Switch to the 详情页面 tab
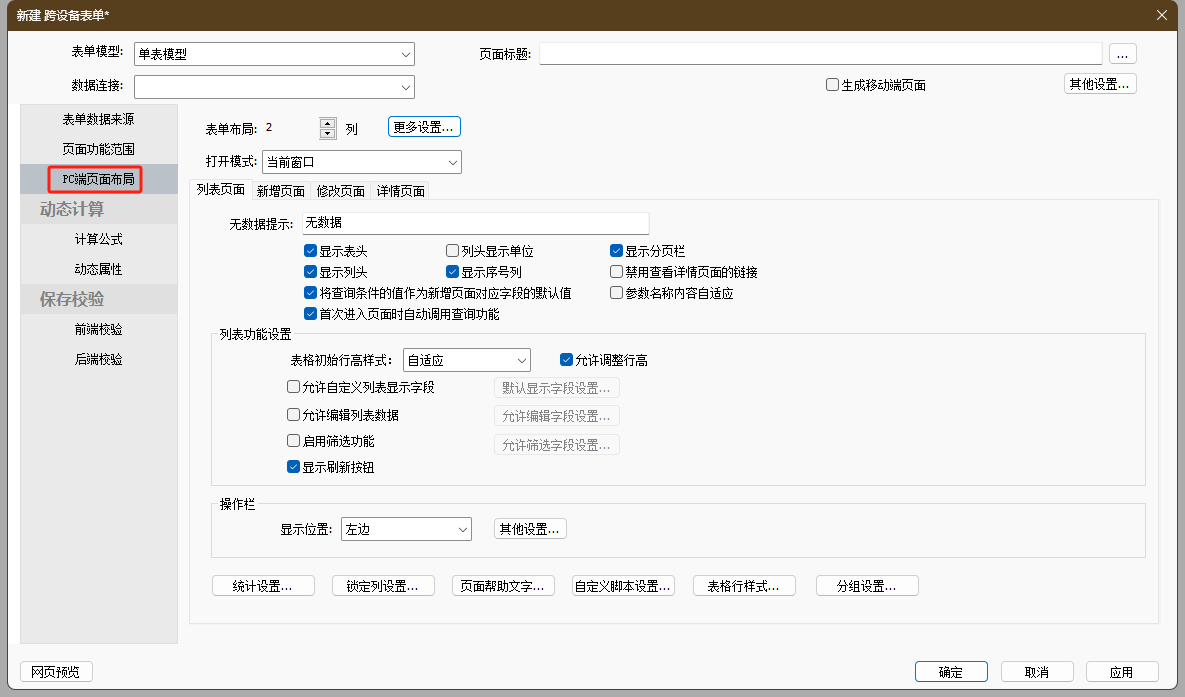This screenshot has width=1185, height=697. pyautogui.click(x=400, y=191)
